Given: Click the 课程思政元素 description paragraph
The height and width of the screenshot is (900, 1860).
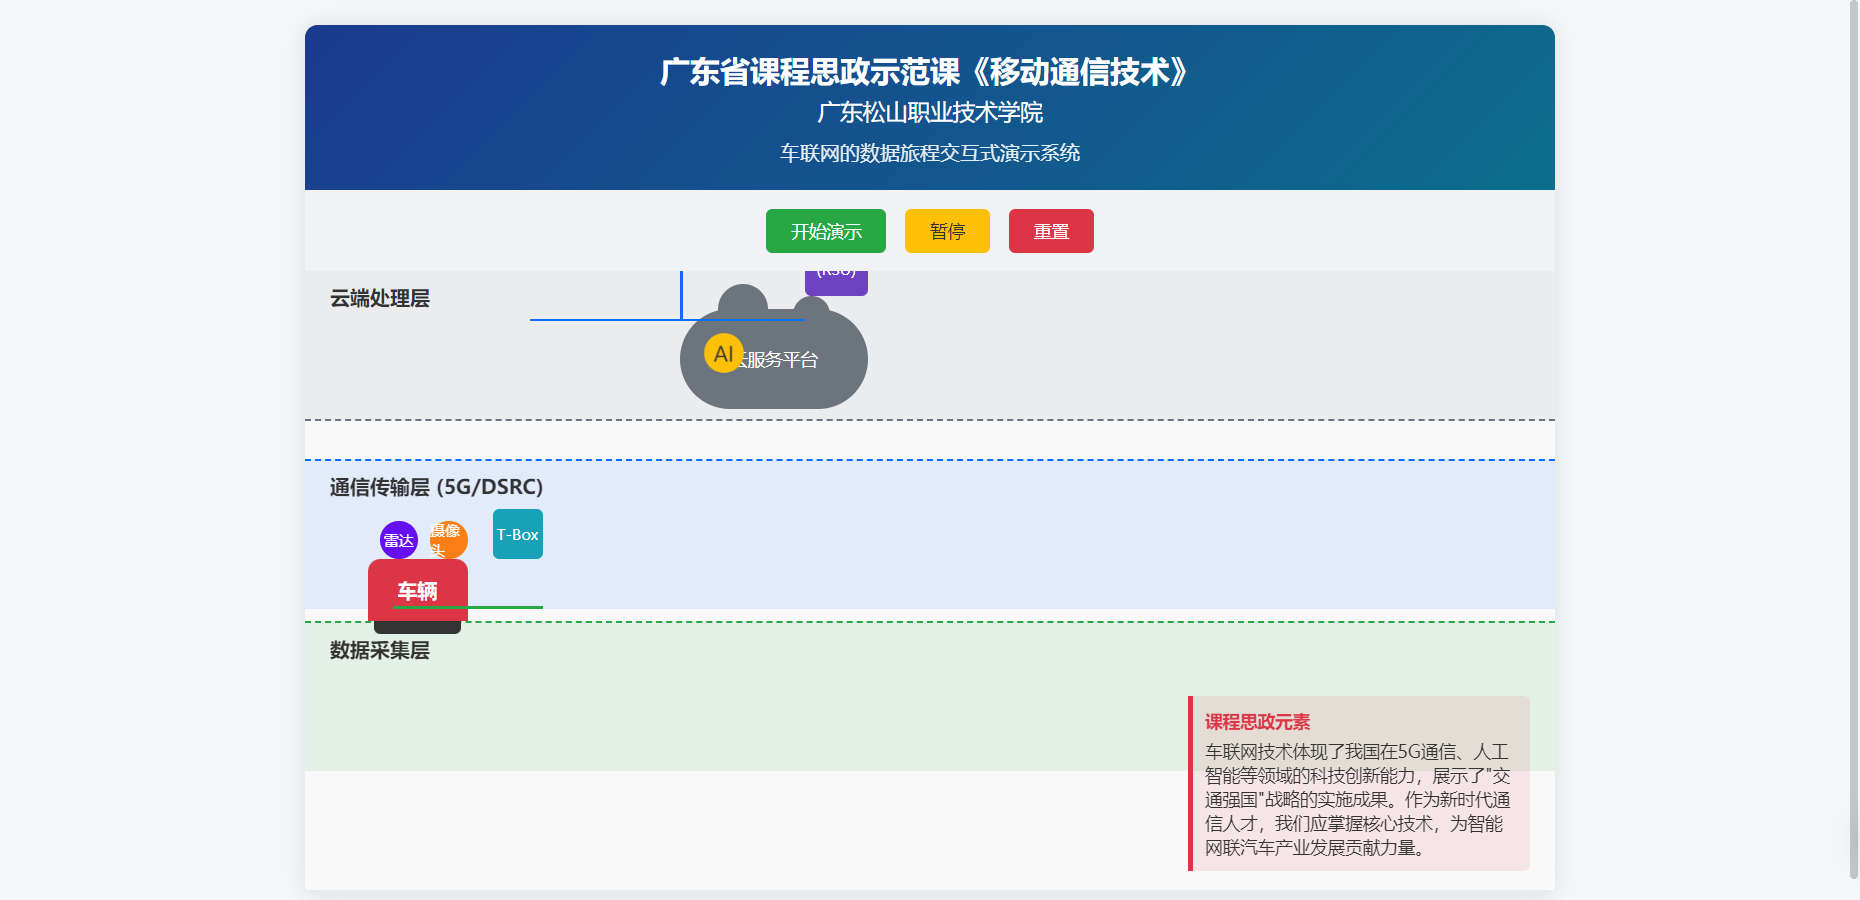Looking at the screenshot, I should (x=1357, y=800).
